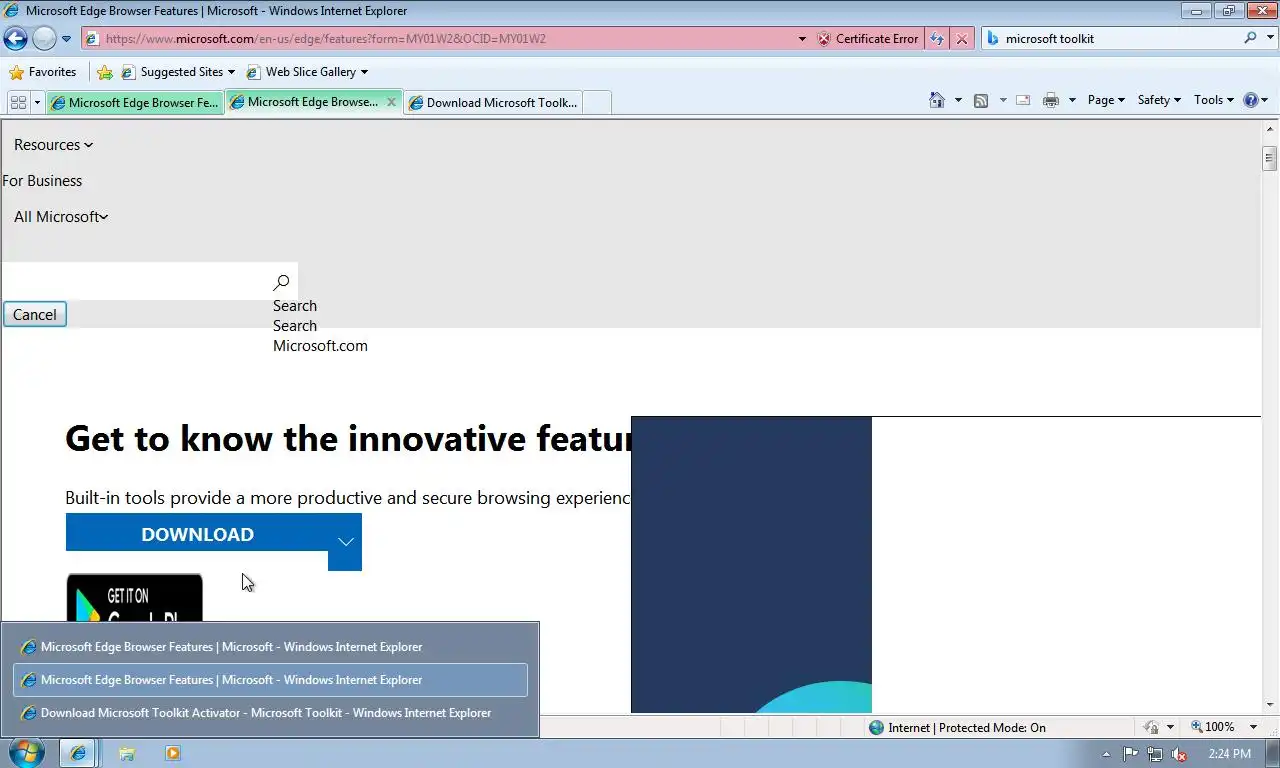Click the Windows Start orb
This screenshot has width=1280, height=768.
coord(26,753)
